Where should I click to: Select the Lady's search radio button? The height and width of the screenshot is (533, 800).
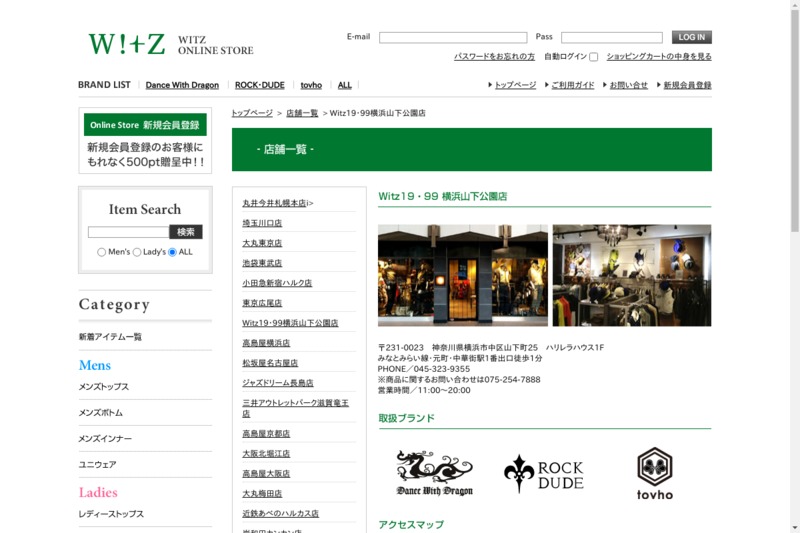click(137, 252)
